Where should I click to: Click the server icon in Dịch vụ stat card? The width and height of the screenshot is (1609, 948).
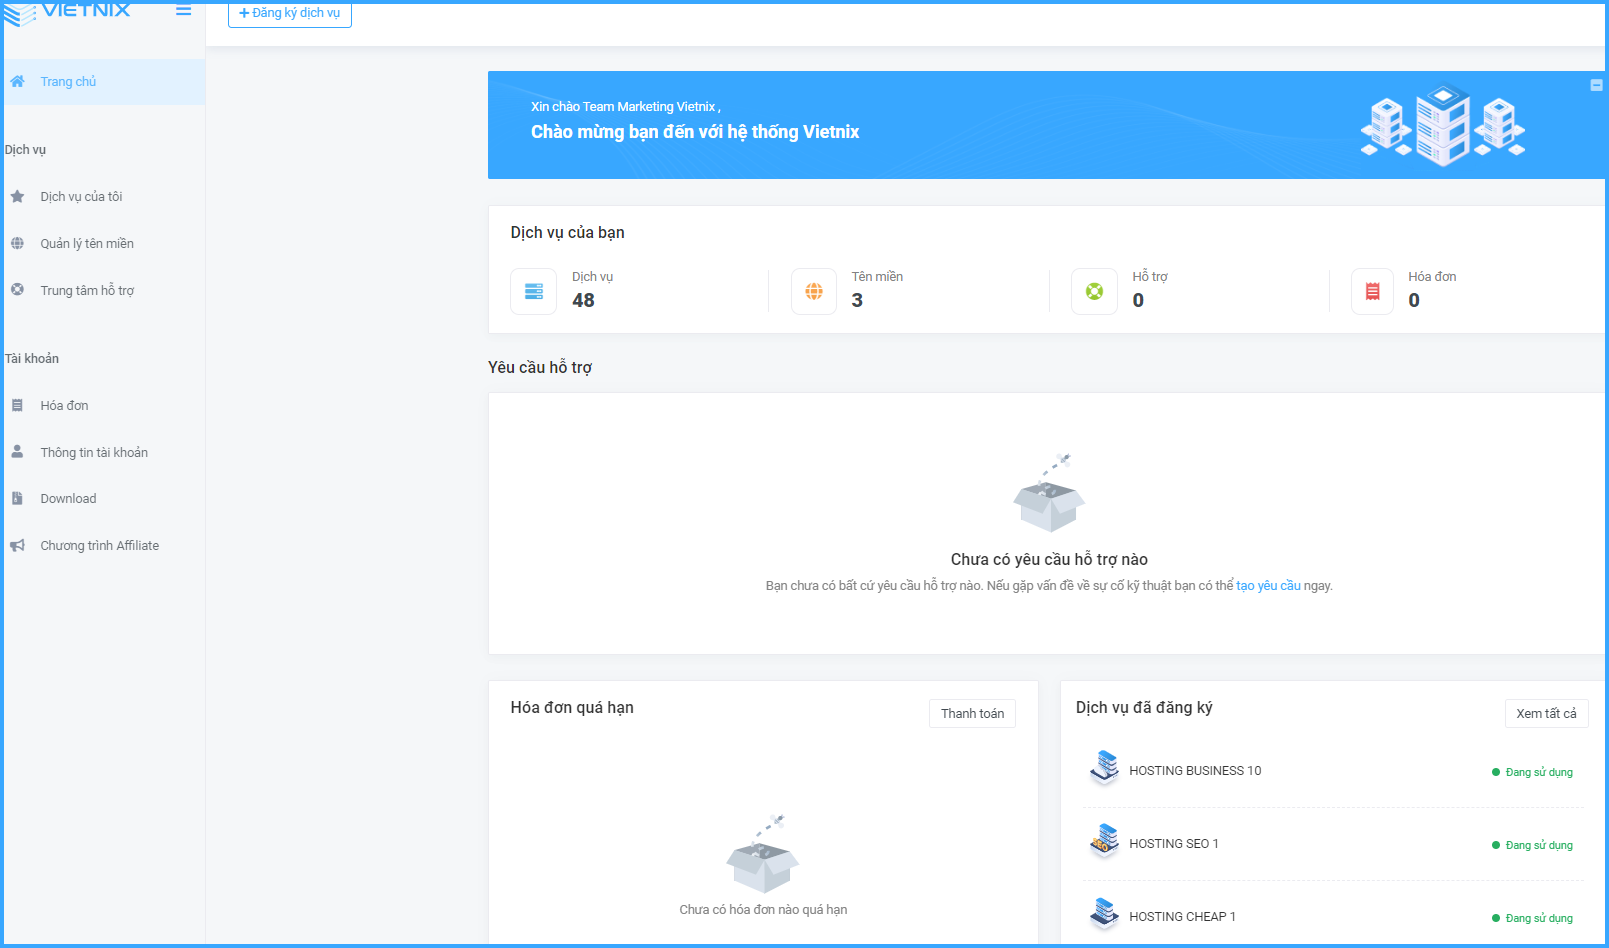pos(533,292)
